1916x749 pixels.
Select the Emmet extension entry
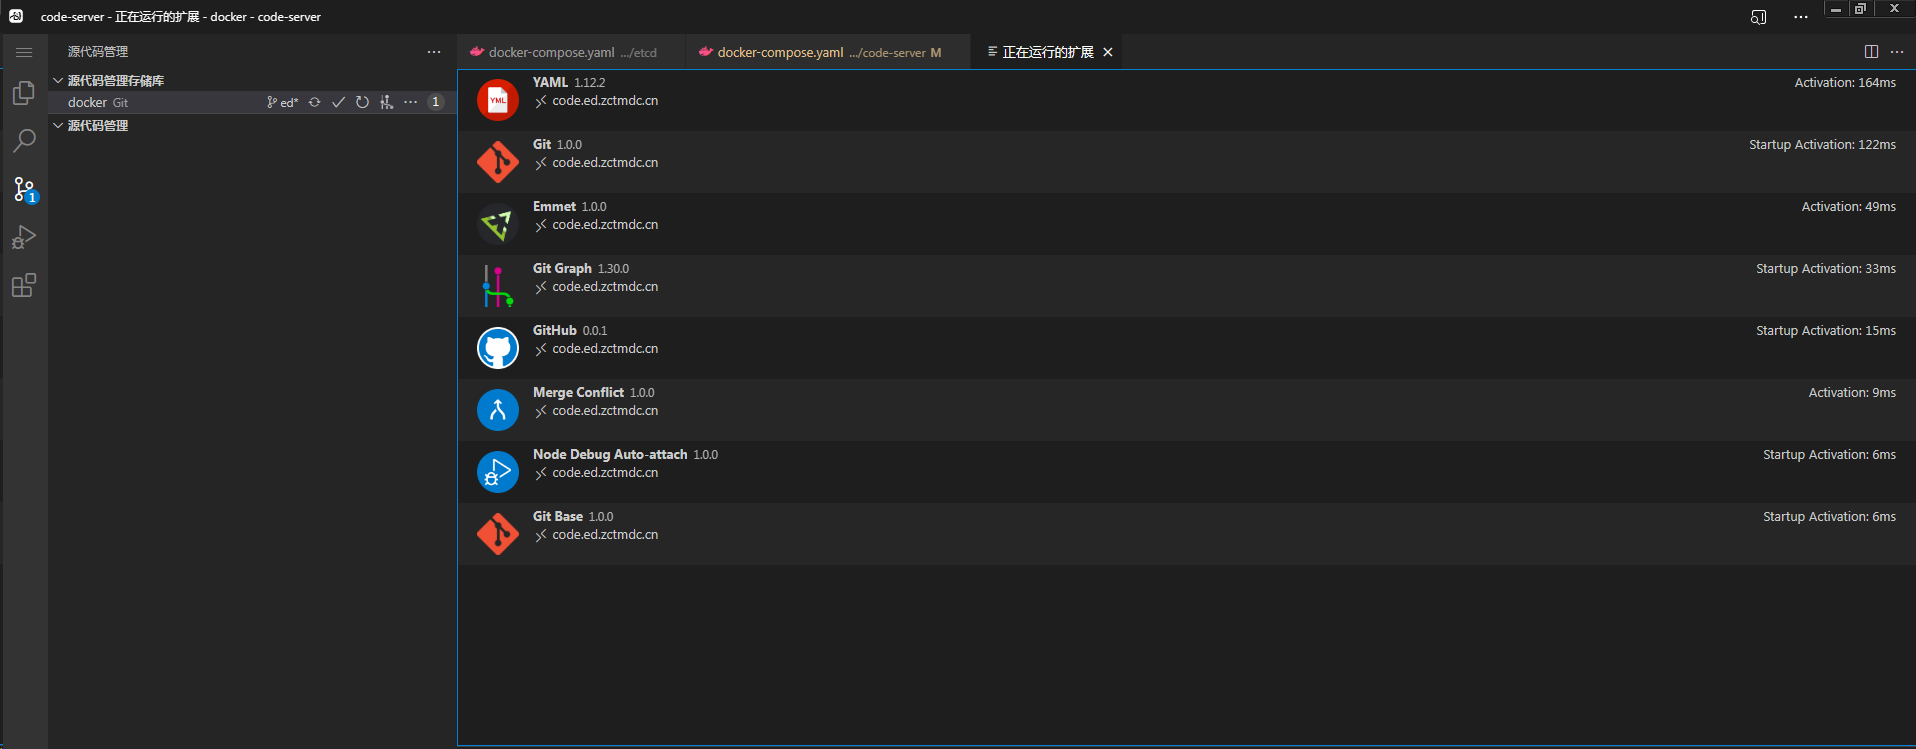1187,224
